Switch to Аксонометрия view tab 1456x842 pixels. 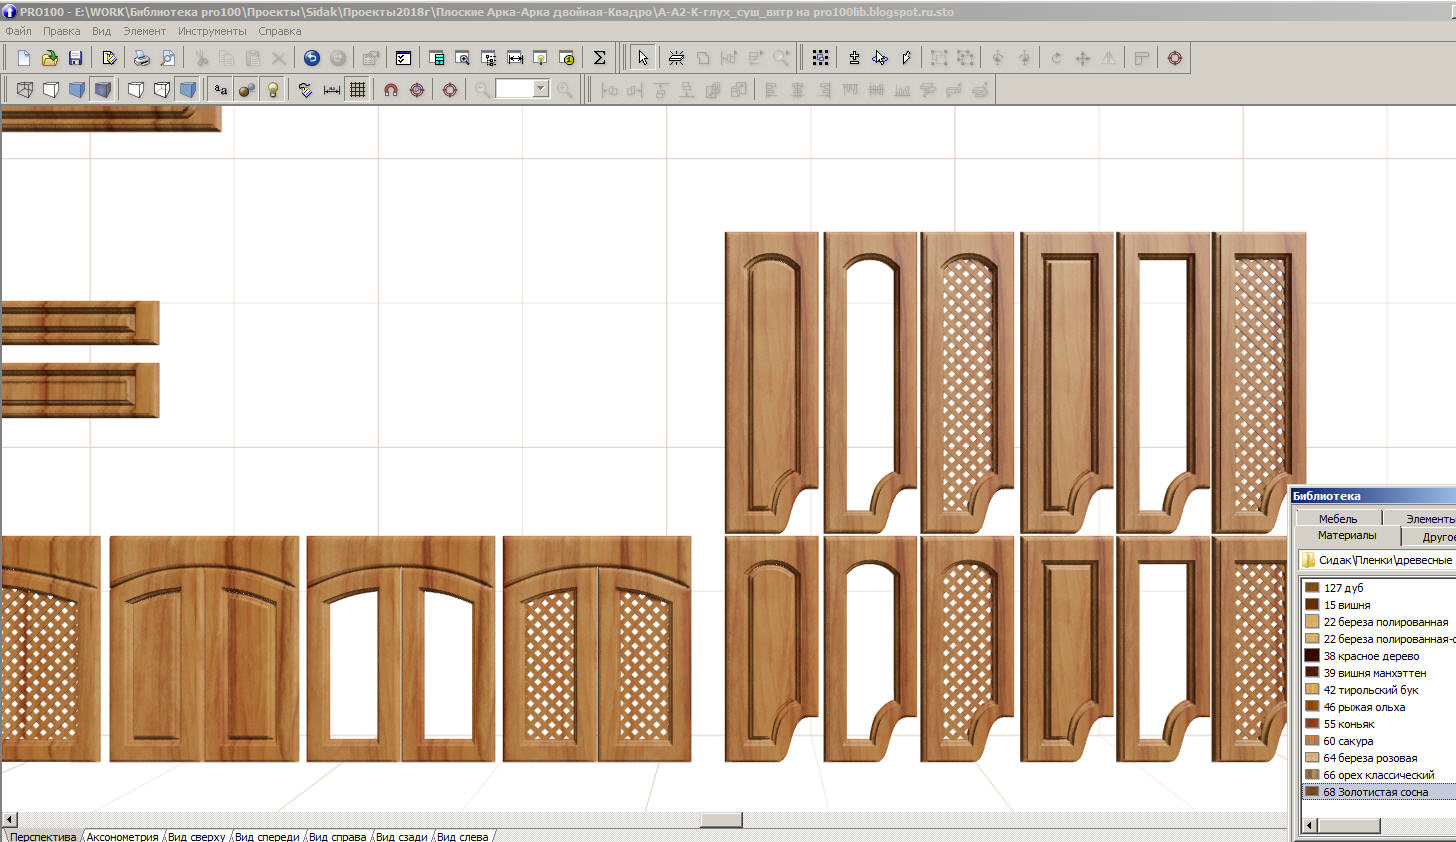click(122, 836)
